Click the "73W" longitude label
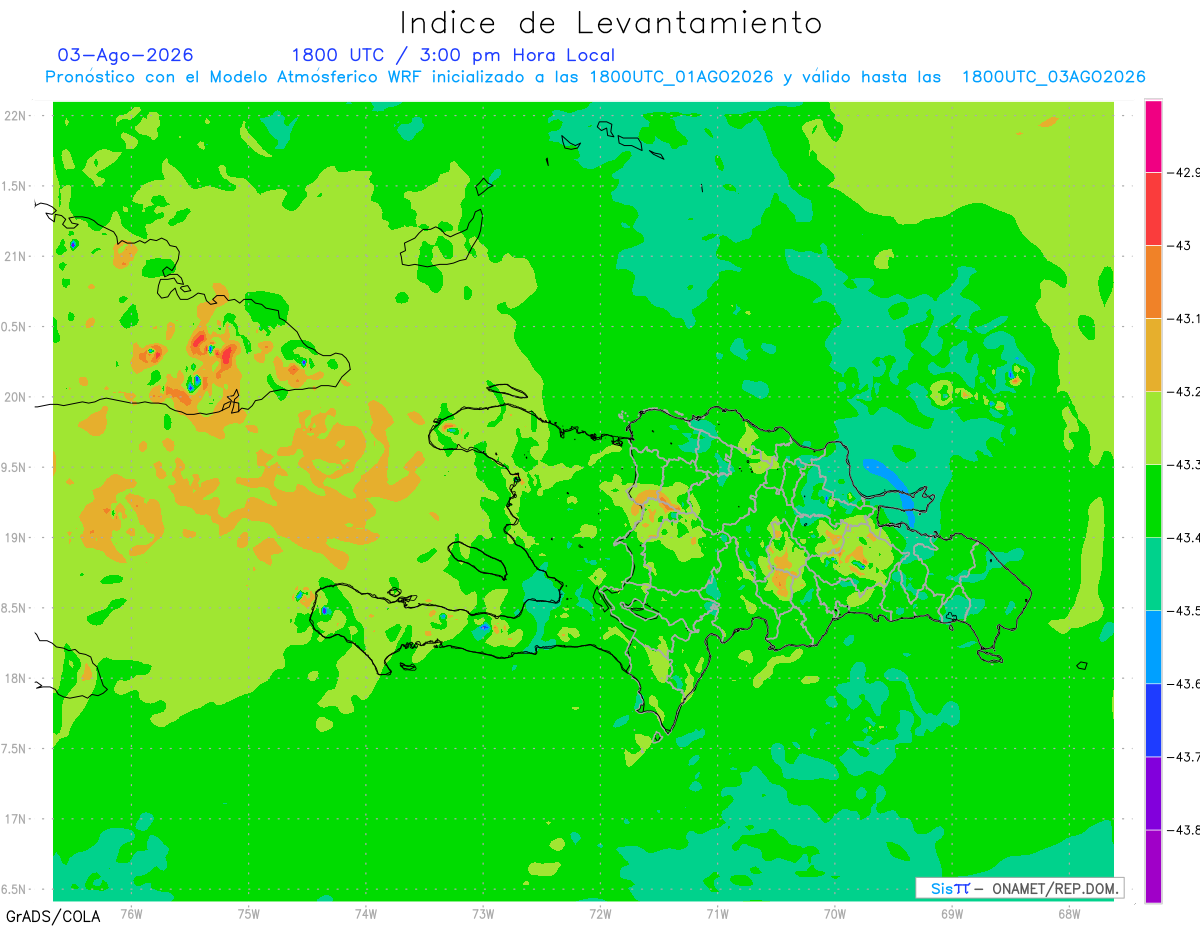The width and height of the screenshot is (1200, 927). click(x=483, y=914)
